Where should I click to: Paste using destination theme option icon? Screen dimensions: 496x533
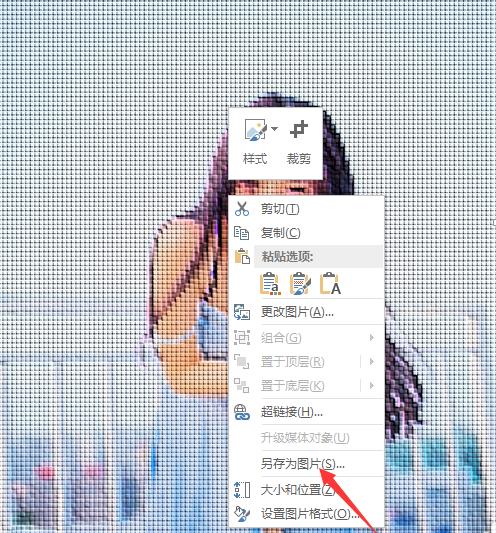pyautogui.click(x=270, y=283)
